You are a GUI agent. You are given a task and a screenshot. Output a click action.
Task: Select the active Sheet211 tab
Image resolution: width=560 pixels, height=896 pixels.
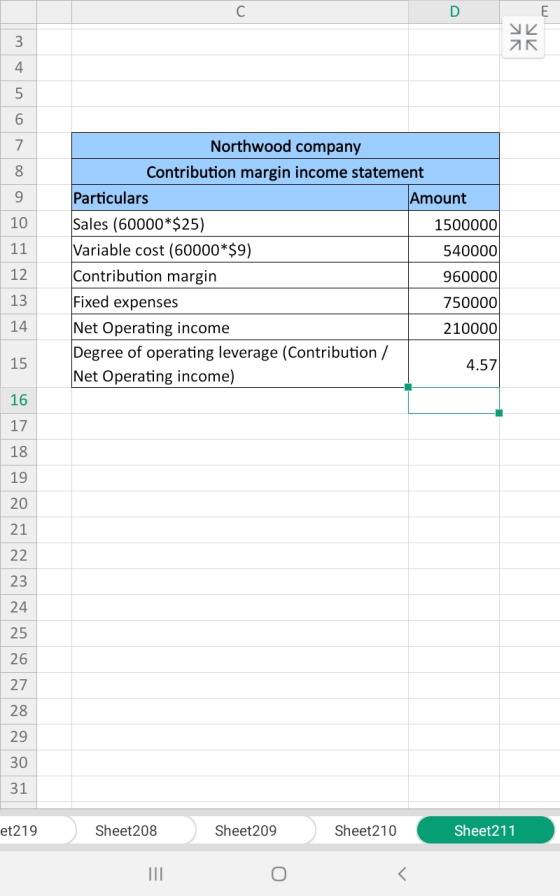[x=485, y=830]
